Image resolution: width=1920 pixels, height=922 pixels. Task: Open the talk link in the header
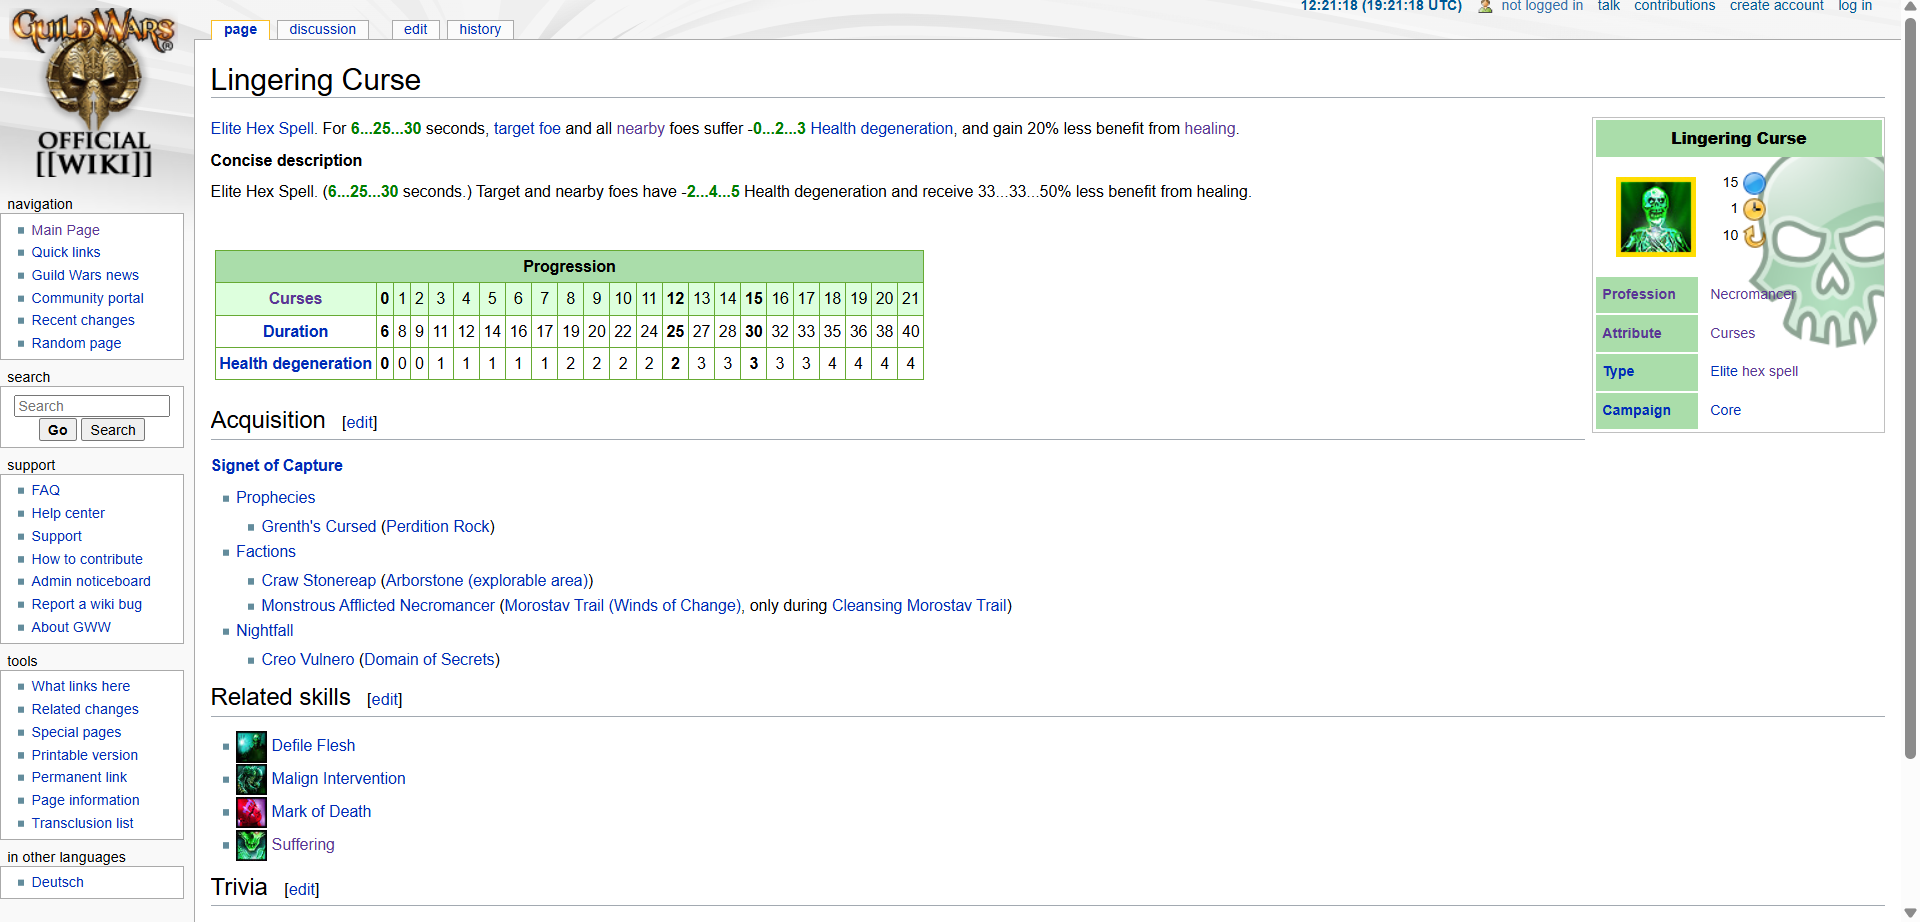pos(1608,6)
